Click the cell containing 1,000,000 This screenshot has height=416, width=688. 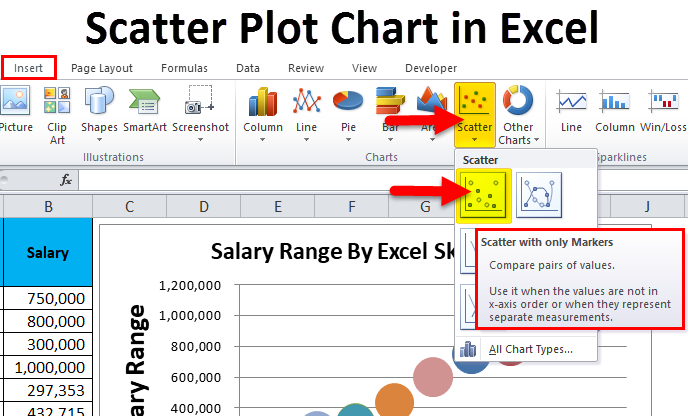point(48,367)
